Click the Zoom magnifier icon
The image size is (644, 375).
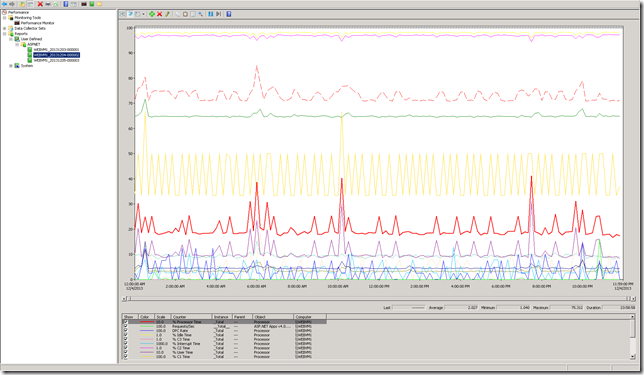(x=200, y=14)
